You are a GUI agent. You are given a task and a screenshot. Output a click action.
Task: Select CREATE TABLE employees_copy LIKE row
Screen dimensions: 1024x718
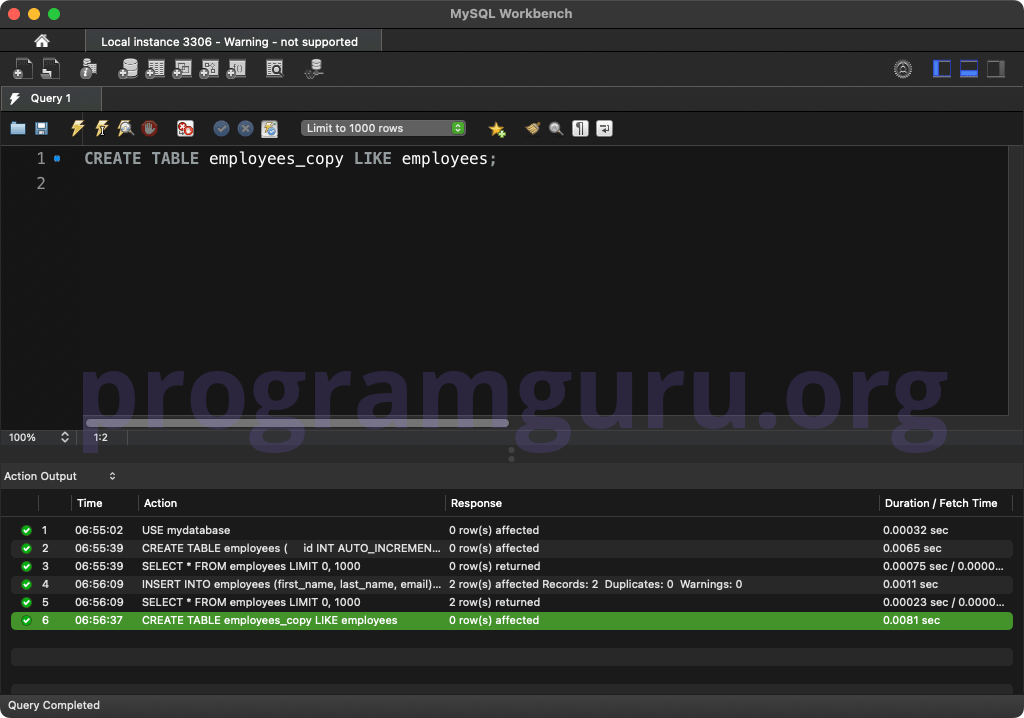pos(512,620)
